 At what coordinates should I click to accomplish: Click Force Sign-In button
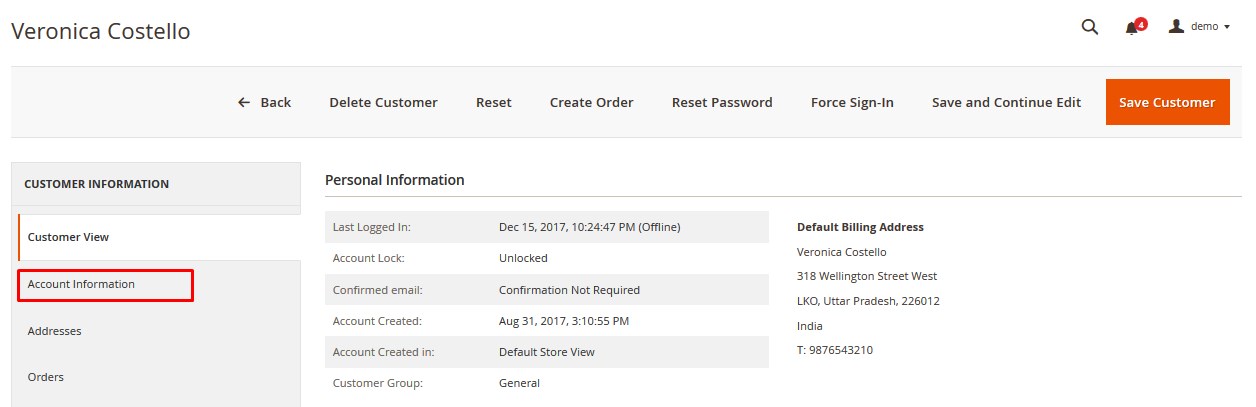(x=852, y=102)
